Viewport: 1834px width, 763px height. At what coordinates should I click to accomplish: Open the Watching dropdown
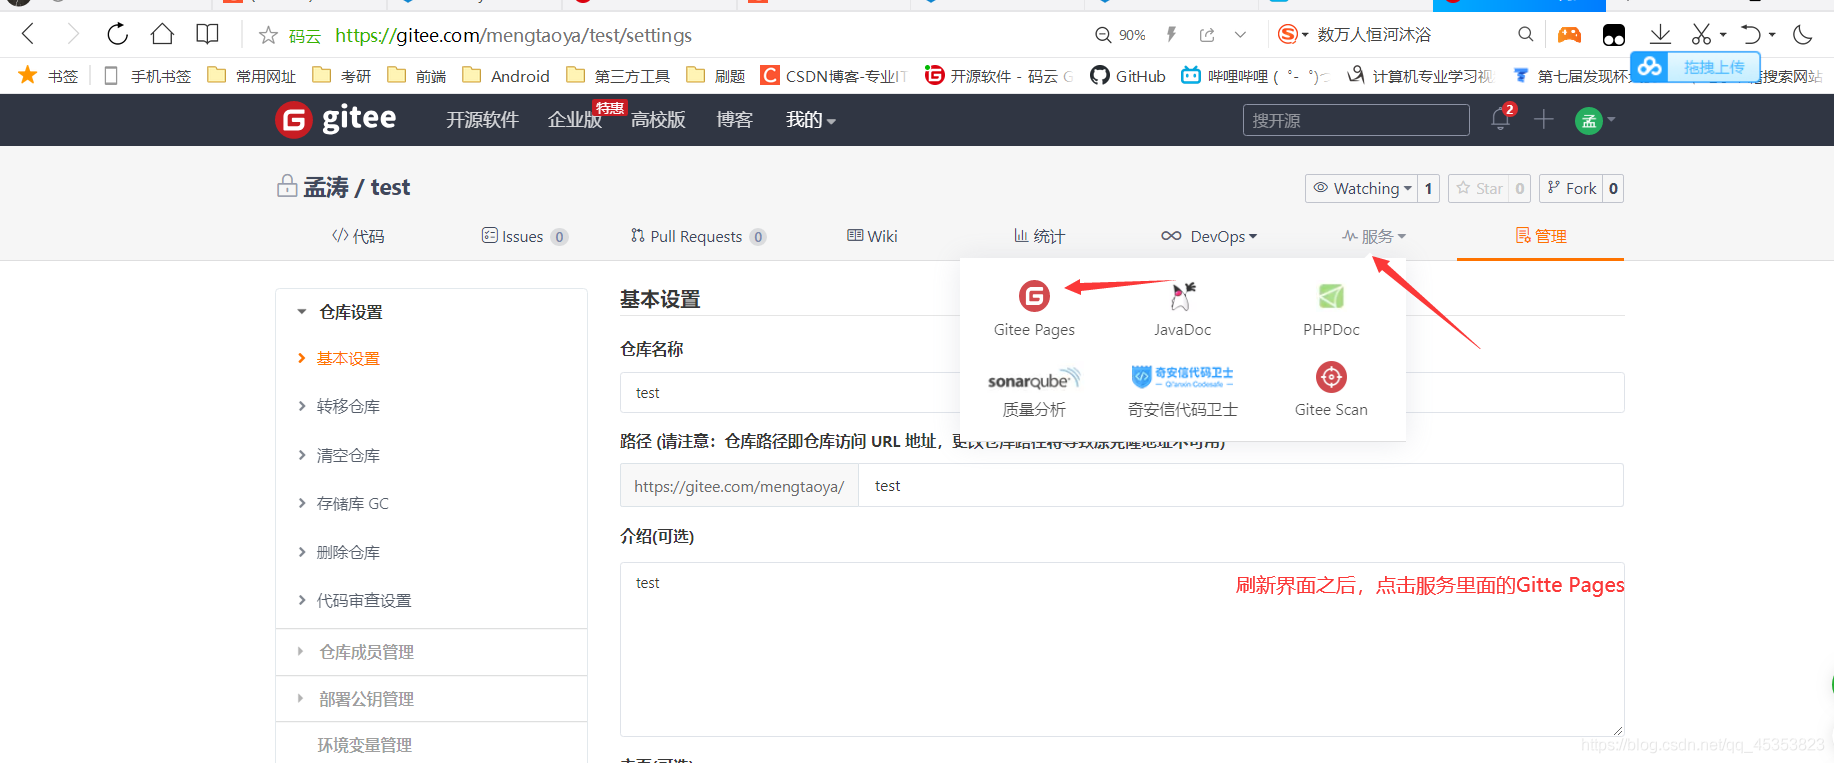1362,188
